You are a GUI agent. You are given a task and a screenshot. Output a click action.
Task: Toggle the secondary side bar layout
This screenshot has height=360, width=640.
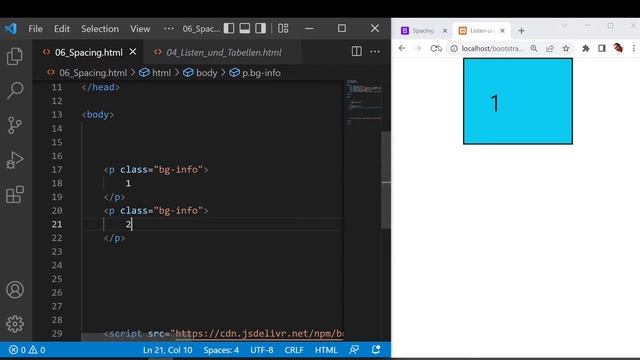(260, 28)
